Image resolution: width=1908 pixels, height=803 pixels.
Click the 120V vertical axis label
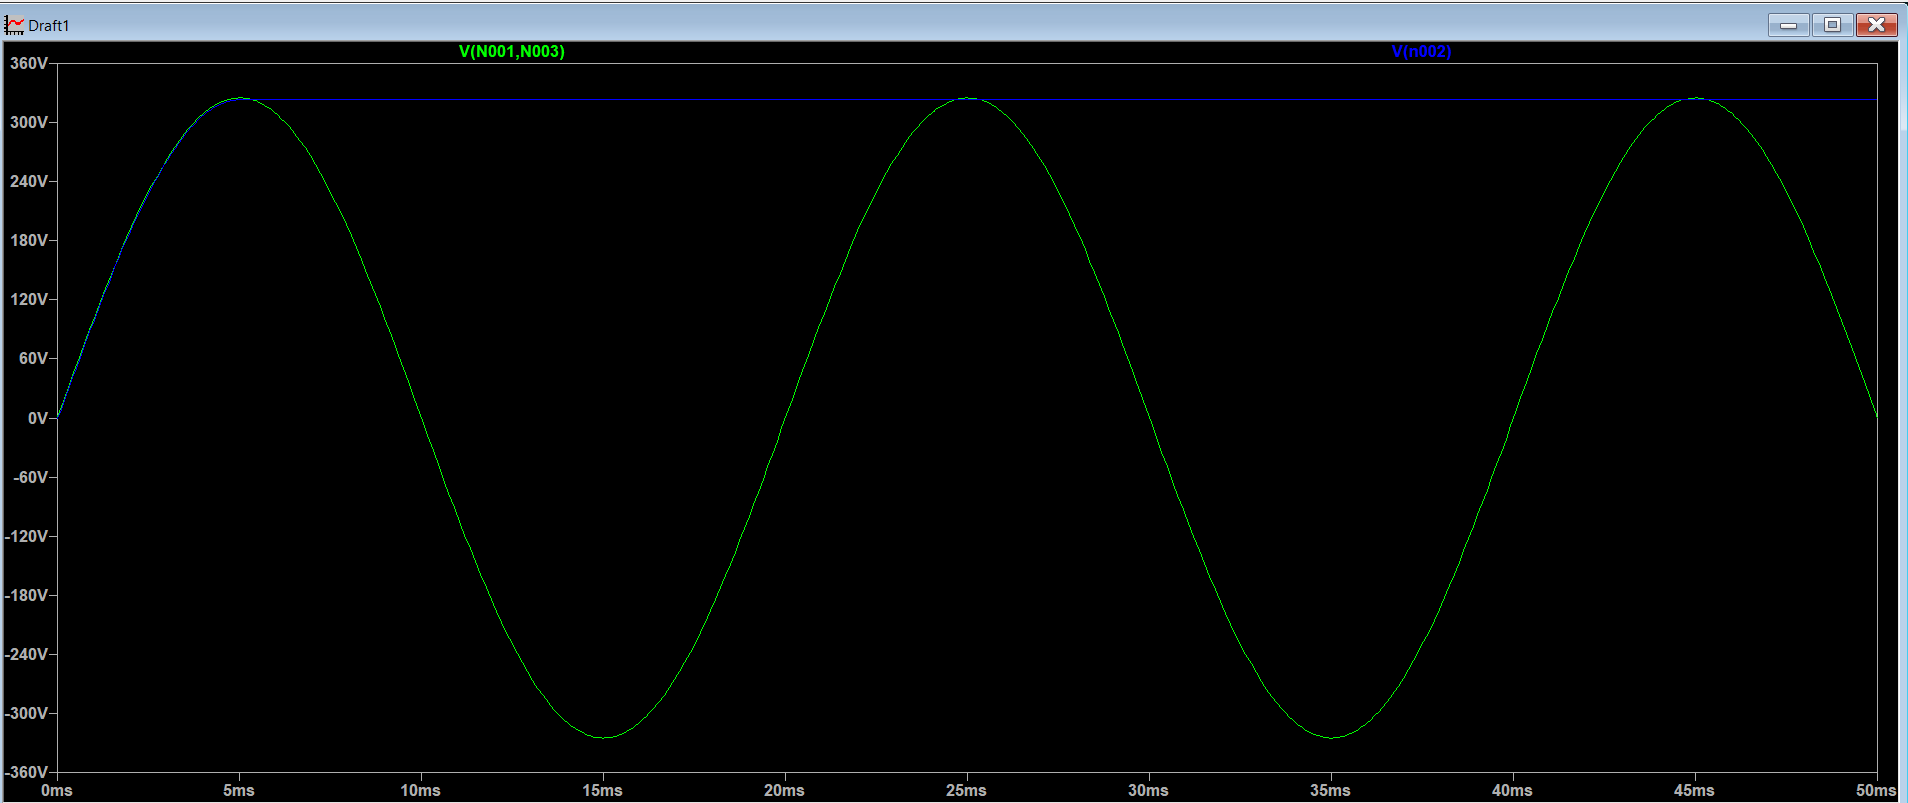coord(29,299)
